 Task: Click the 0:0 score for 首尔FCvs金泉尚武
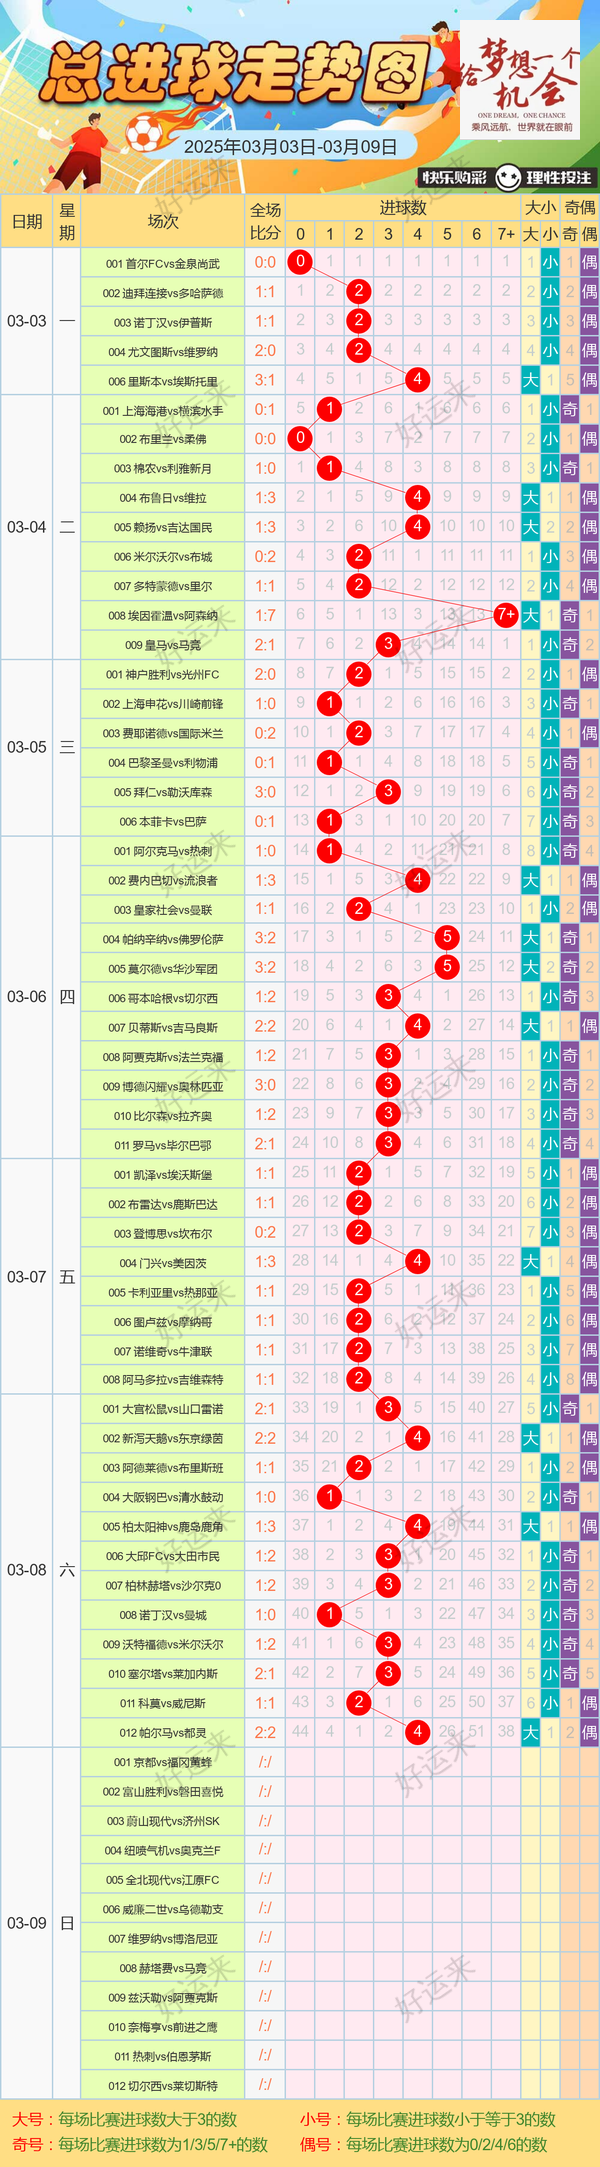(x=265, y=263)
